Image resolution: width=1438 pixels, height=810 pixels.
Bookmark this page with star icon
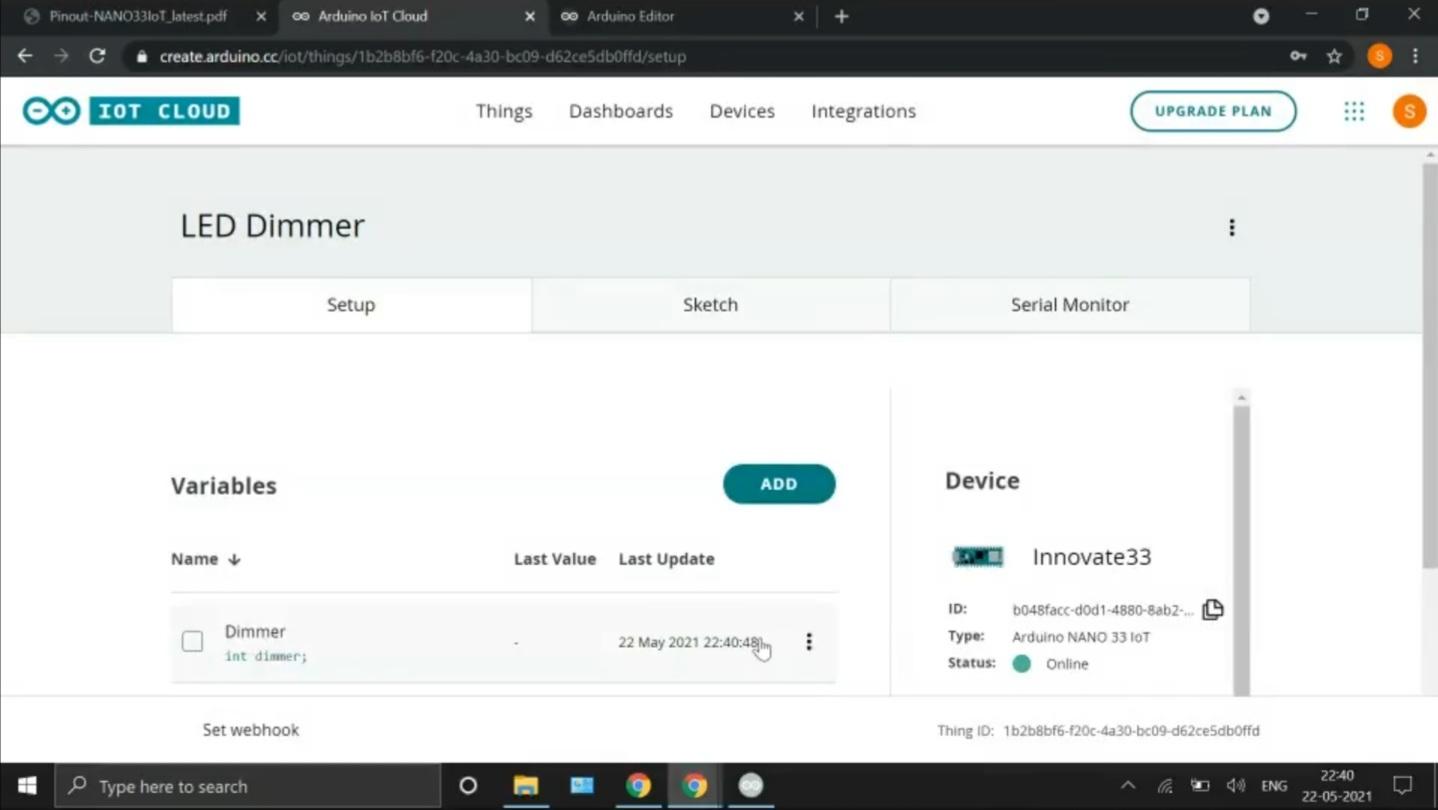[x=1334, y=56]
